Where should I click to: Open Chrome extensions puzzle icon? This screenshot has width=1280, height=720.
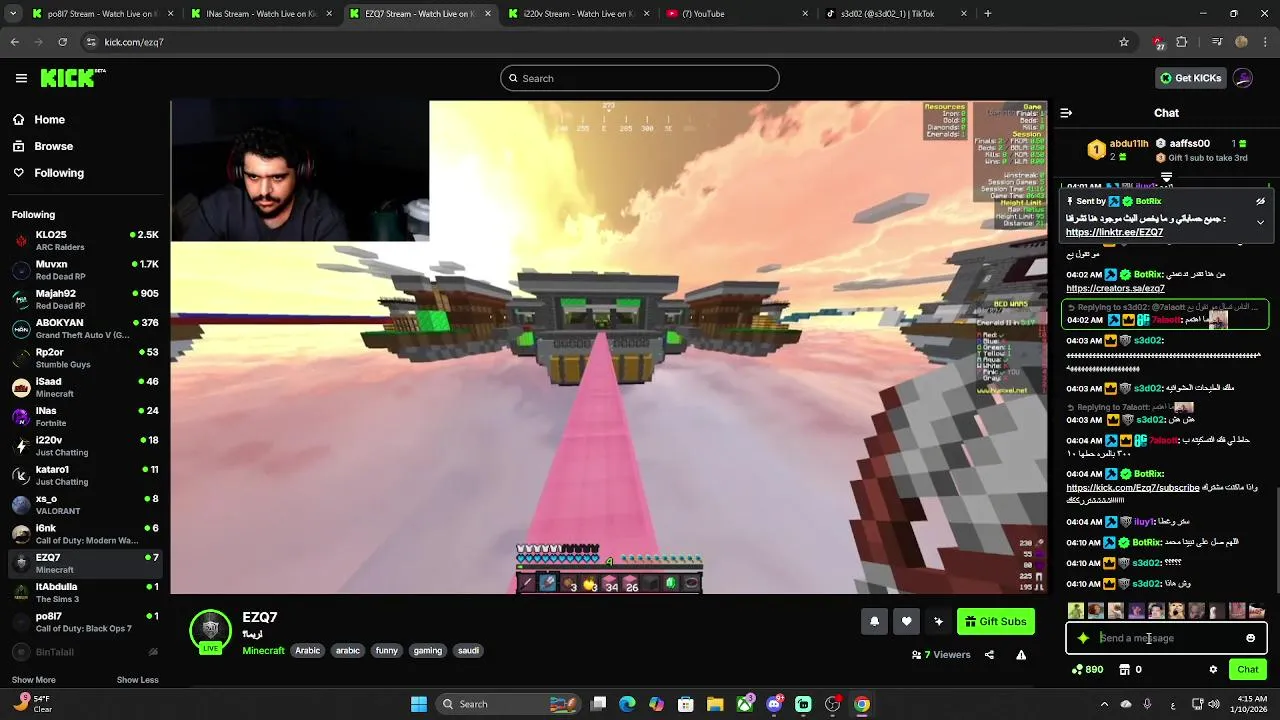pos(1182,42)
